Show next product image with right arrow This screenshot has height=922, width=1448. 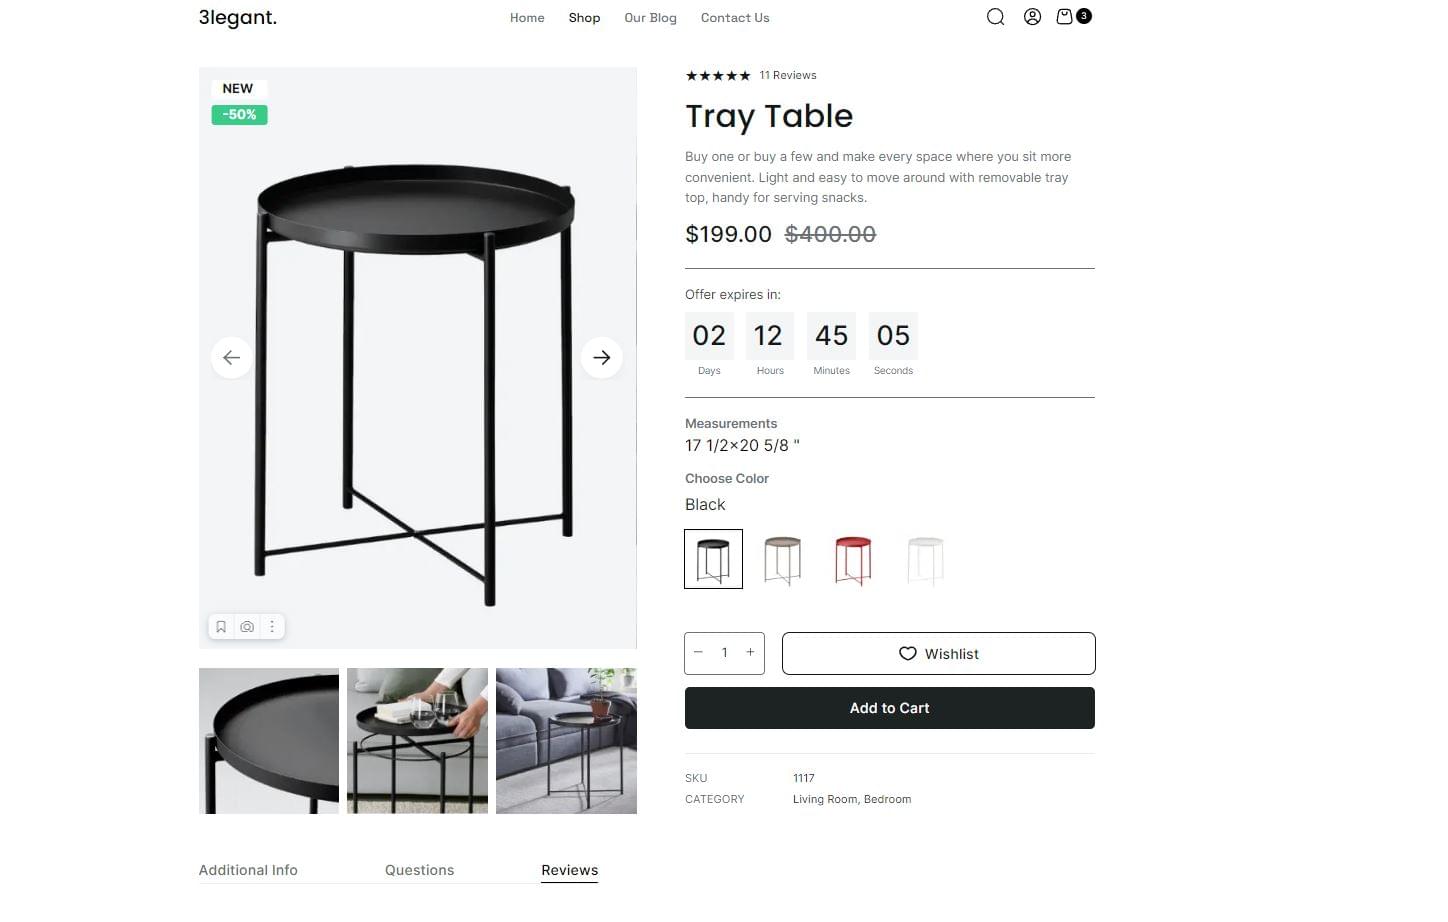point(602,357)
